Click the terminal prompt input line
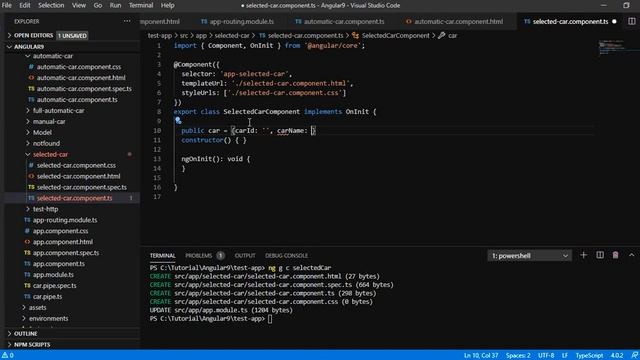This screenshot has width=640, height=360. tap(211, 319)
